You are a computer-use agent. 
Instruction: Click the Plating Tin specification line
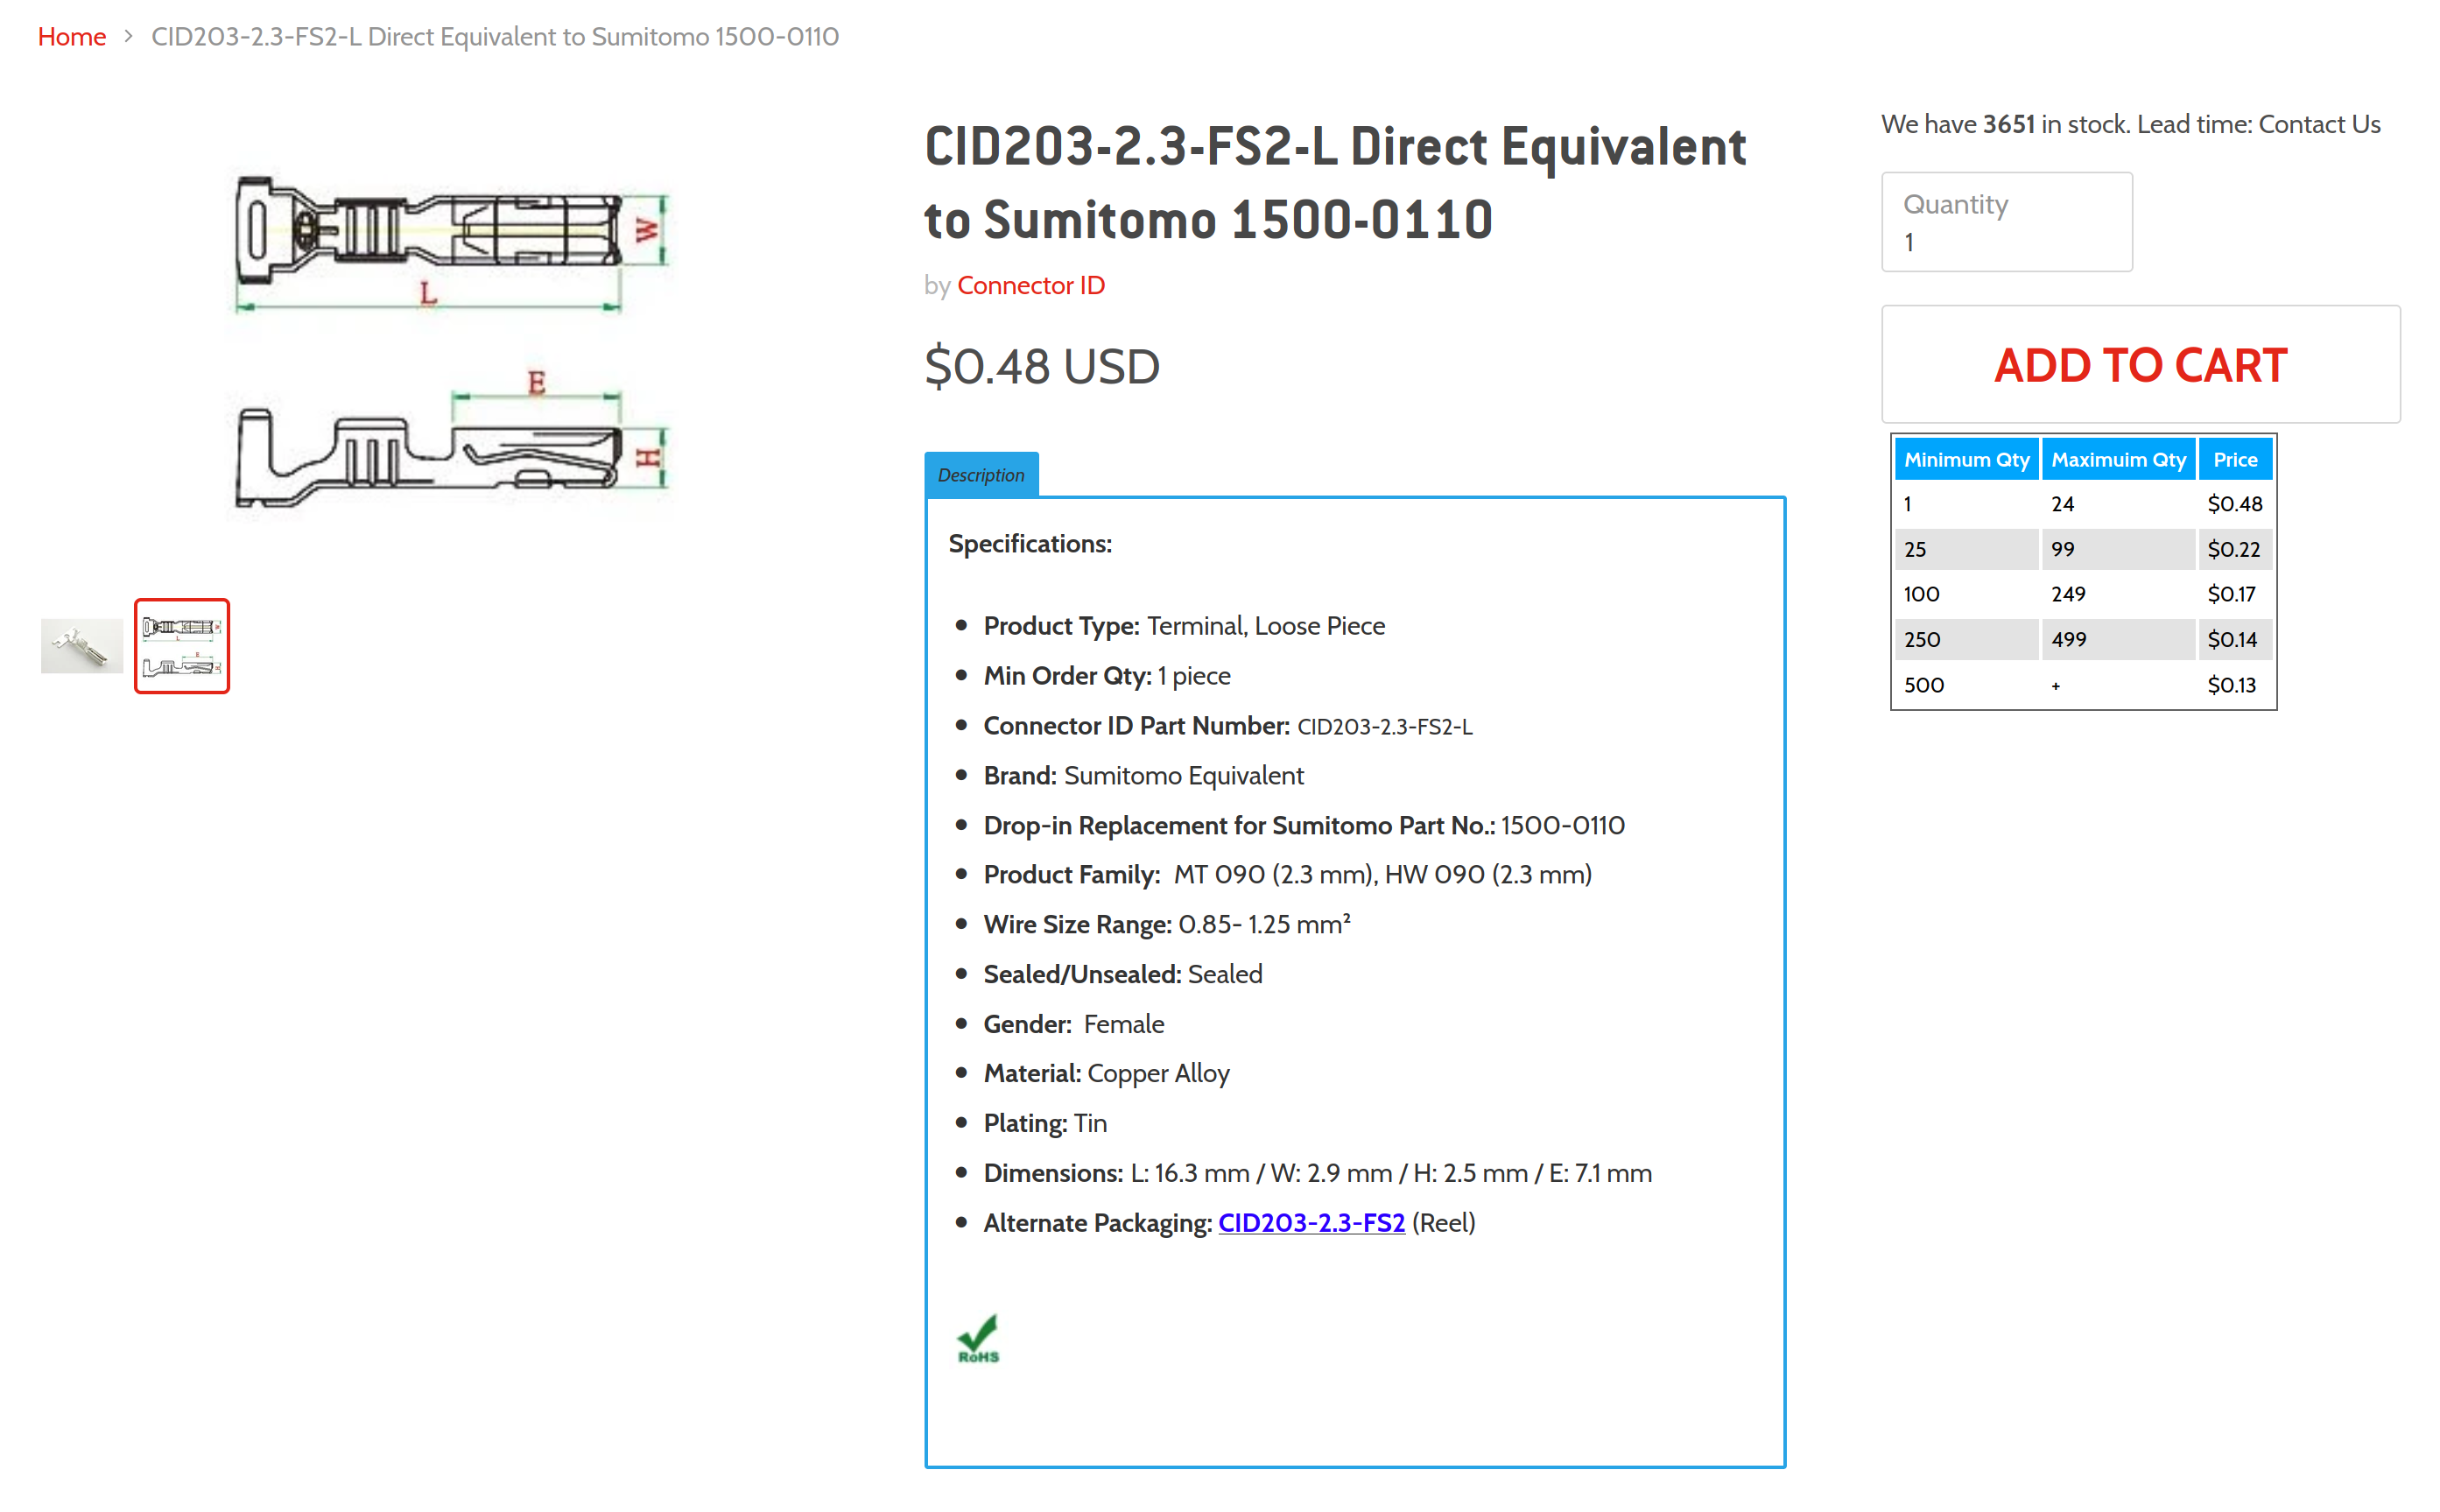(x=1045, y=1124)
